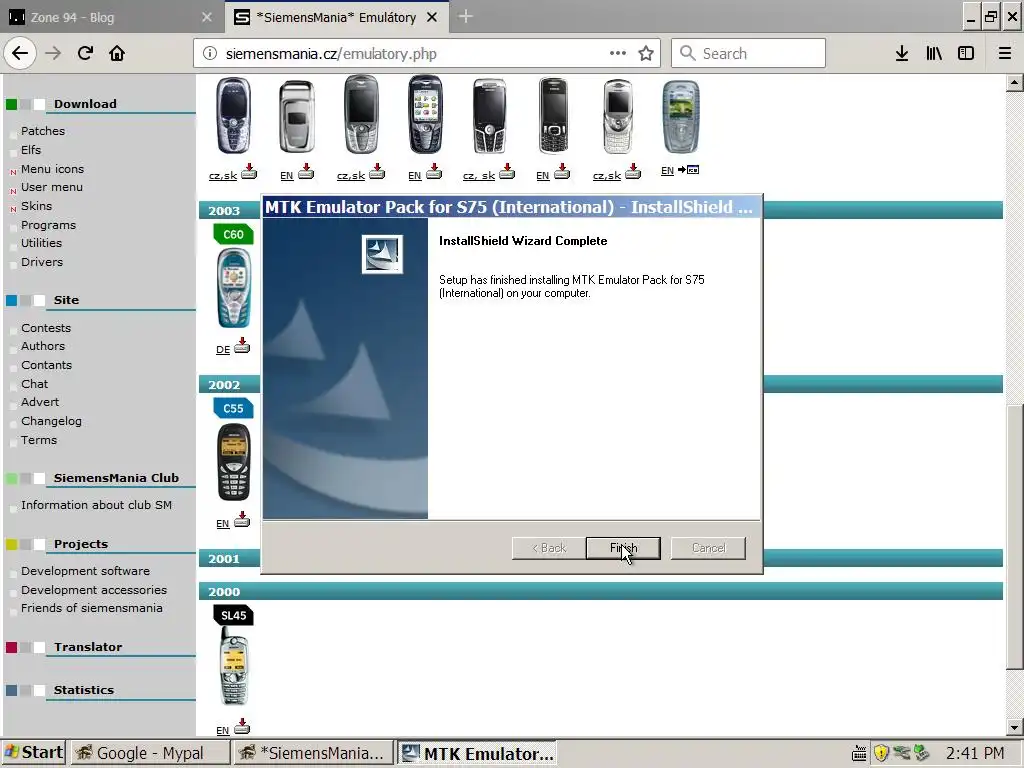This screenshot has height=768, width=1024.
Task: Open the Drivers link
Action: pyautogui.click(x=42, y=261)
